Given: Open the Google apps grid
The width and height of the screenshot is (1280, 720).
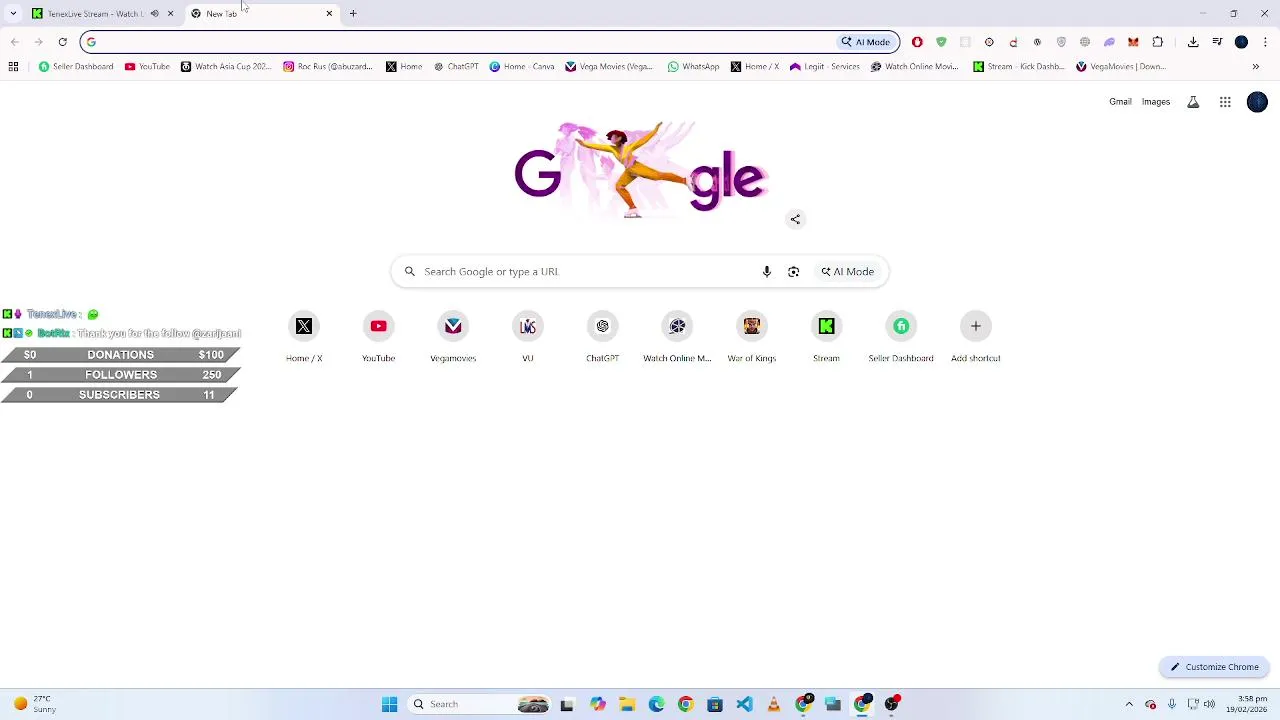Looking at the screenshot, I should pos(1225,102).
